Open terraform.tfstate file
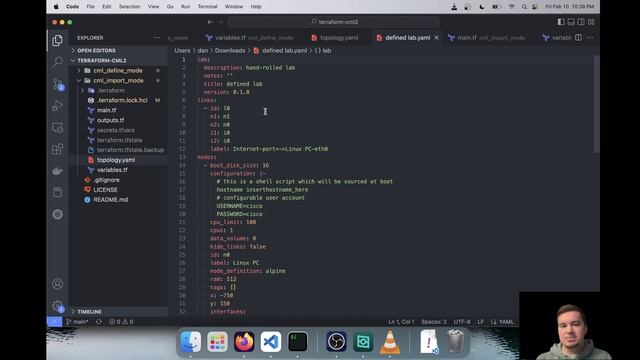 pyautogui.click(x=120, y=140)
